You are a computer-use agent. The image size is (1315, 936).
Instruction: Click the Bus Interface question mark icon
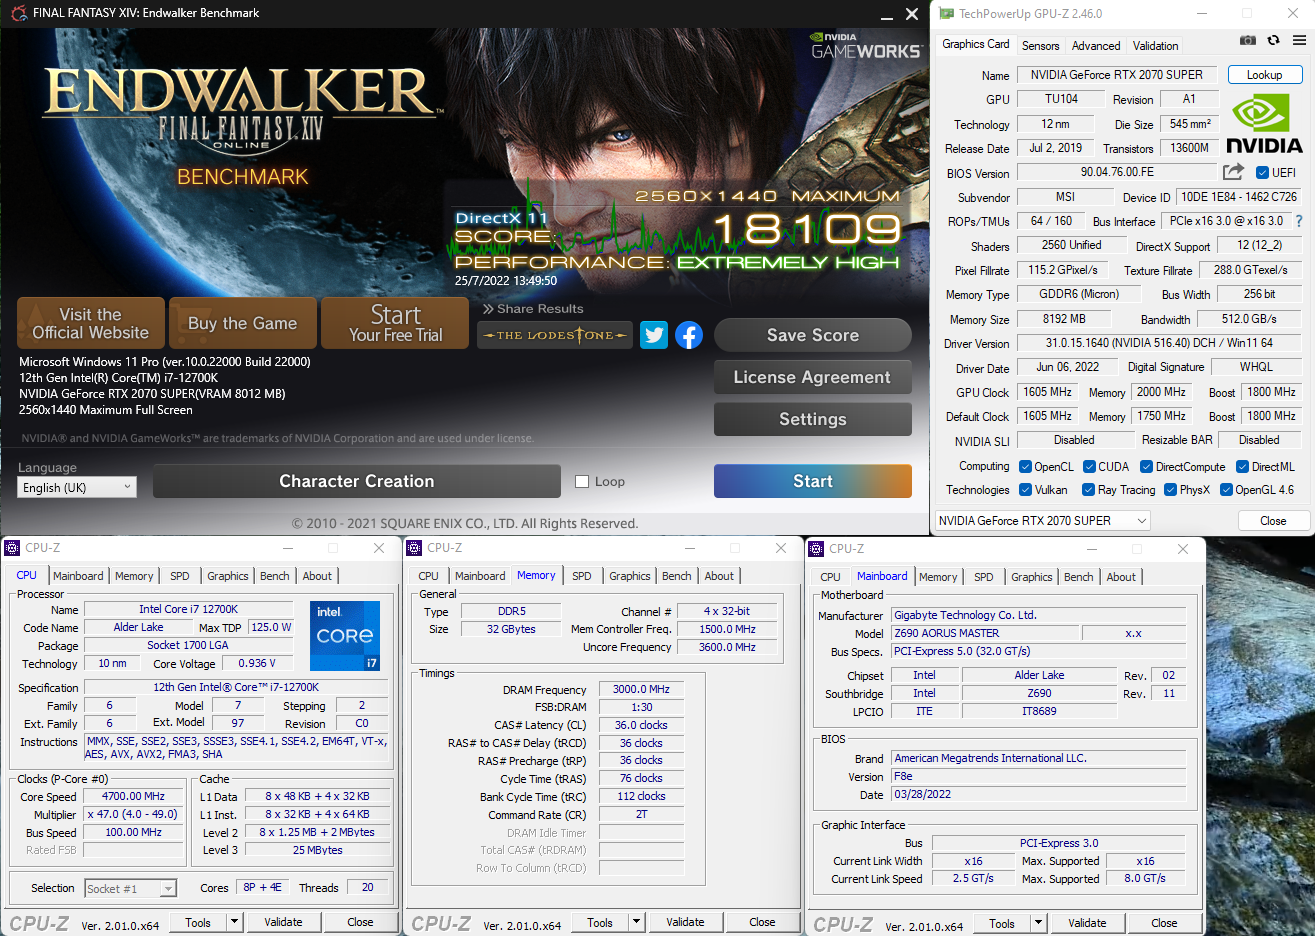tap(1299, 221)
